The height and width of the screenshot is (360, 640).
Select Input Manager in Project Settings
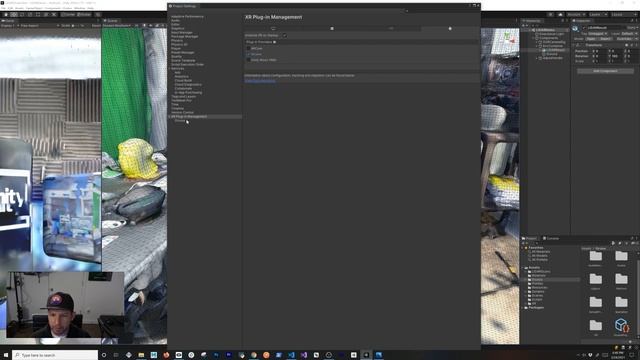click(x=182, y=33)
